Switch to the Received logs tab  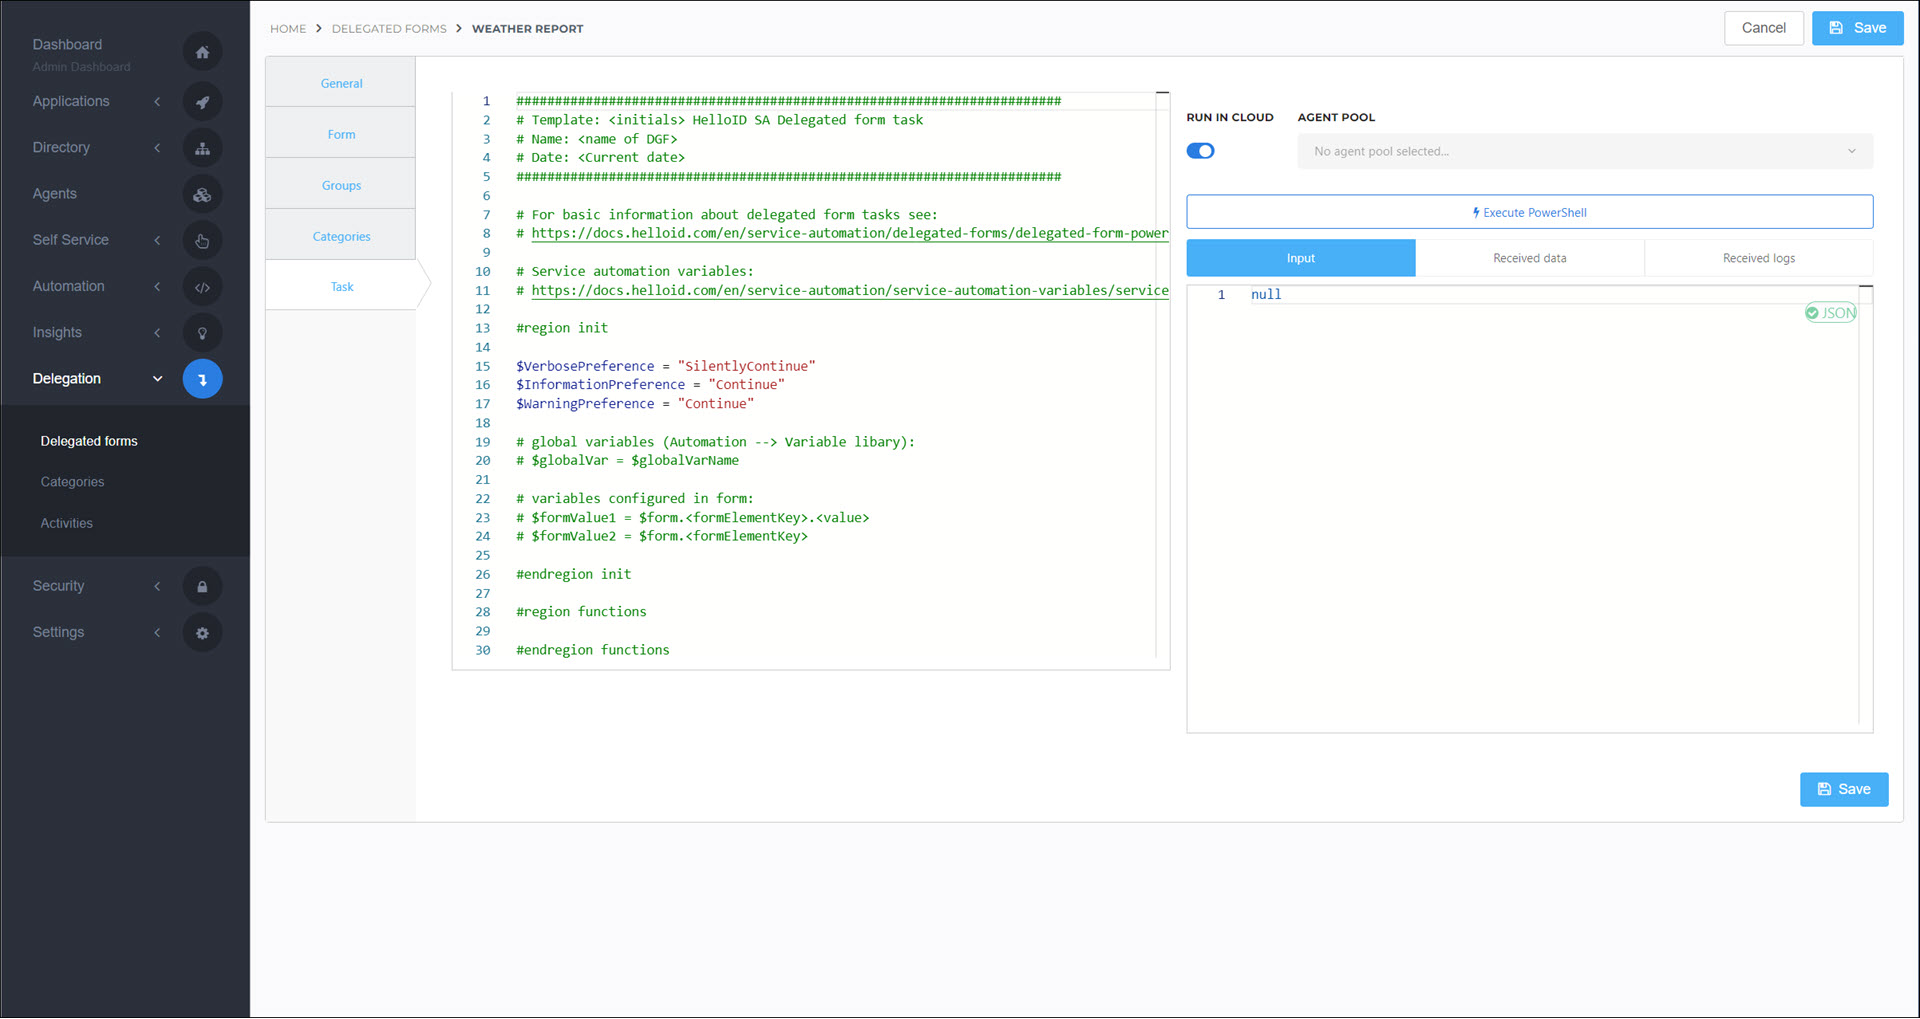pos(1758,258)
